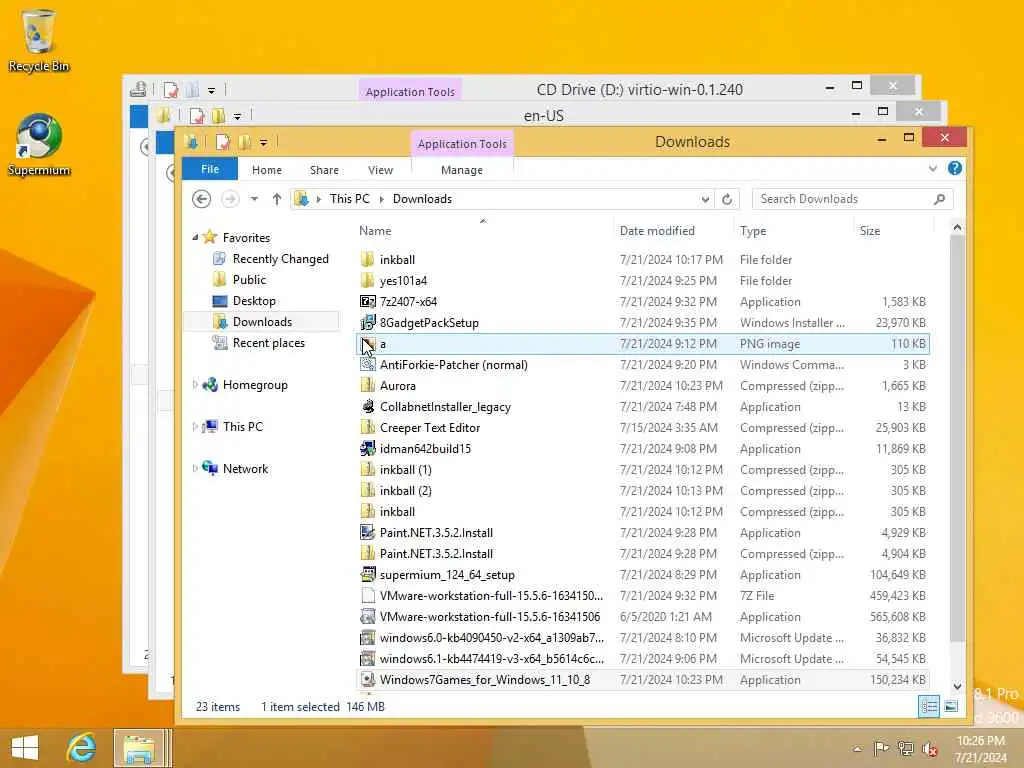1024x768 pixels.
Task: Open recent locations dropdown arrow
Action: pos(254,199)
